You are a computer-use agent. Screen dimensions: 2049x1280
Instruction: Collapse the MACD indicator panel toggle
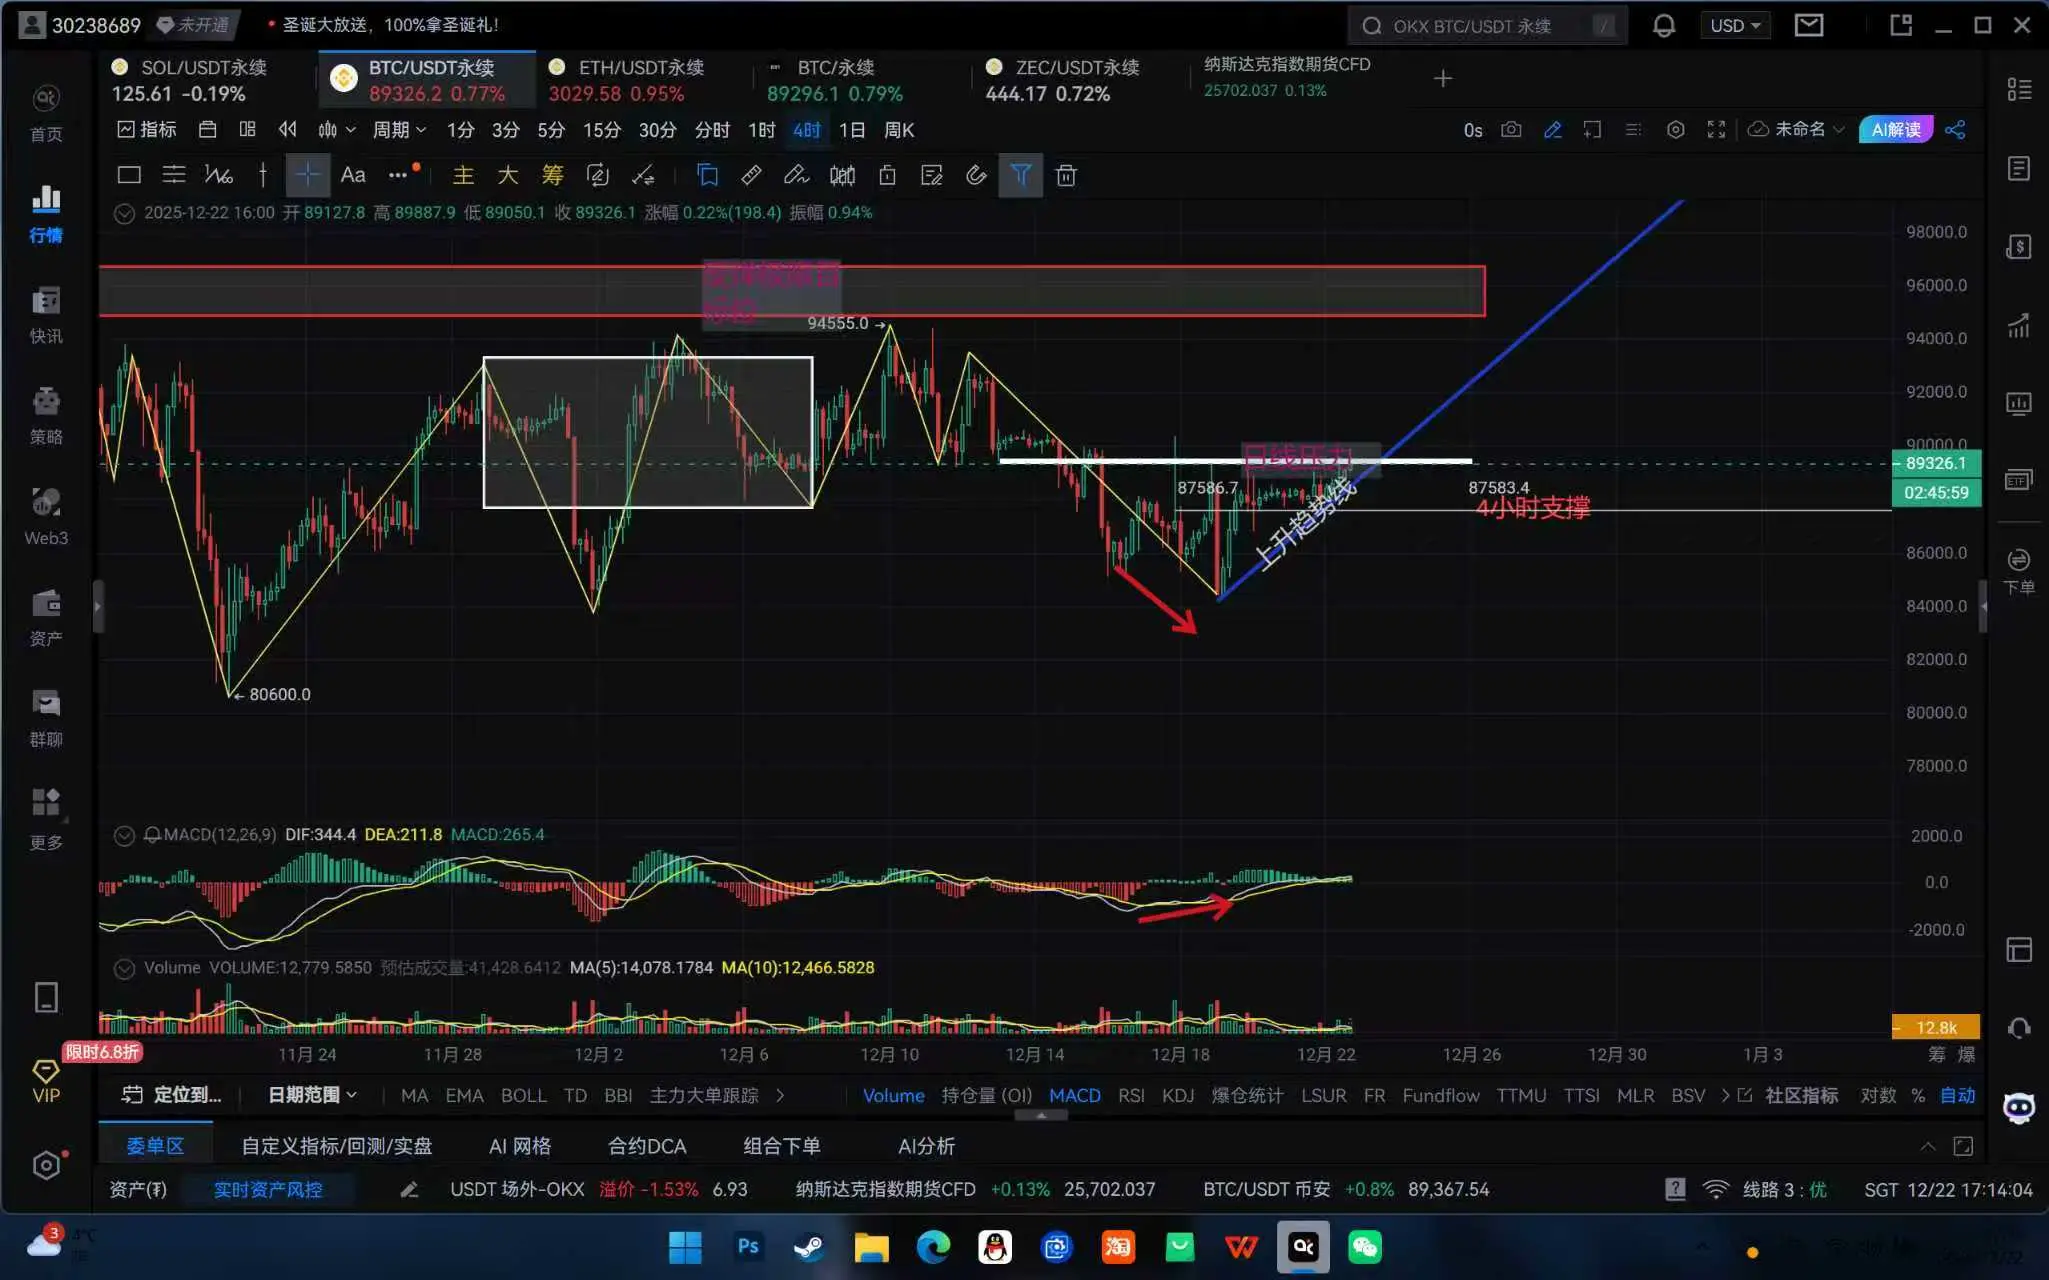[x=124, y=835]
